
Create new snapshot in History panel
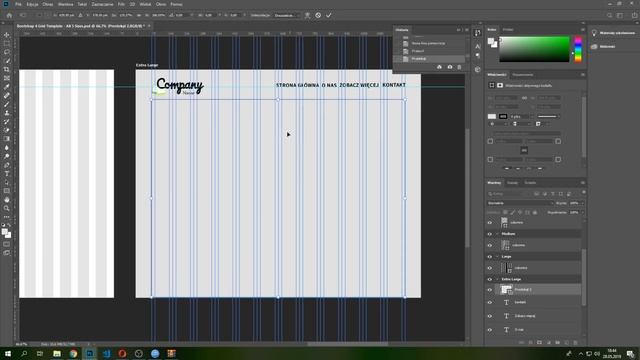[x=449, y=67]
